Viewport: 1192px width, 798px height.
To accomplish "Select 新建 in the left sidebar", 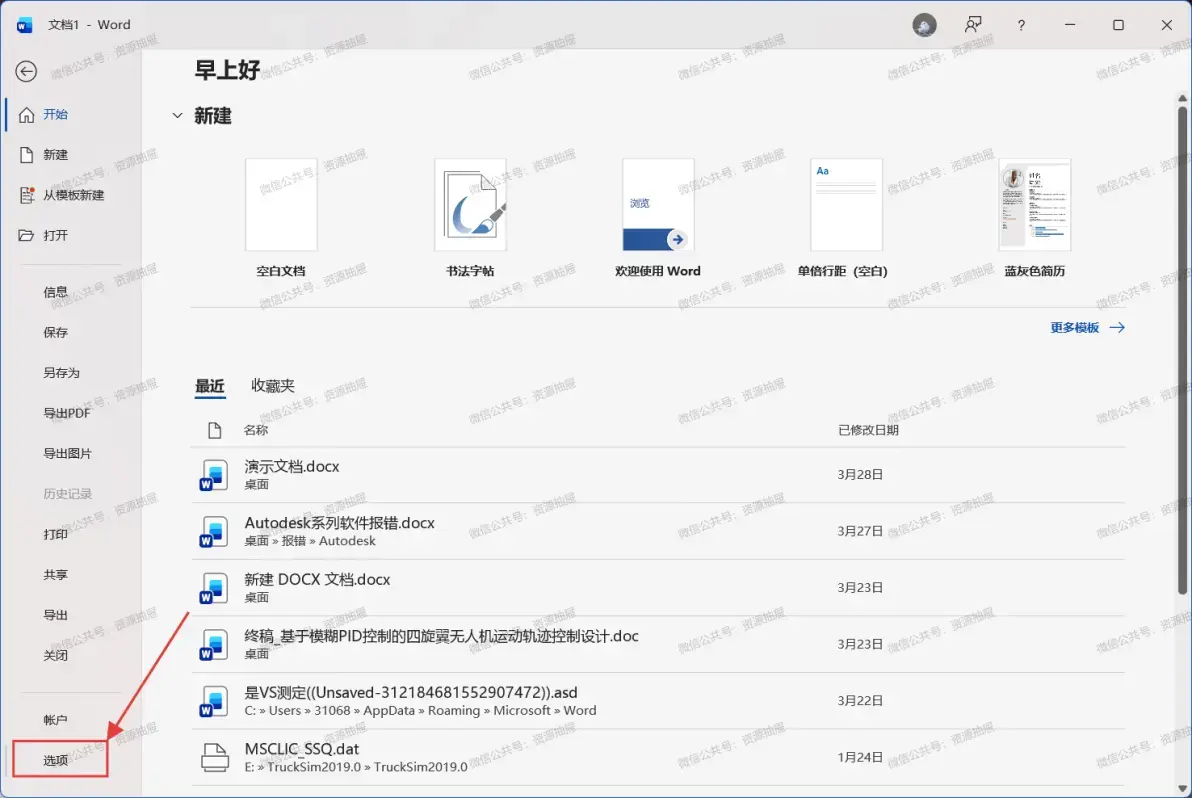I will [55, 155].
